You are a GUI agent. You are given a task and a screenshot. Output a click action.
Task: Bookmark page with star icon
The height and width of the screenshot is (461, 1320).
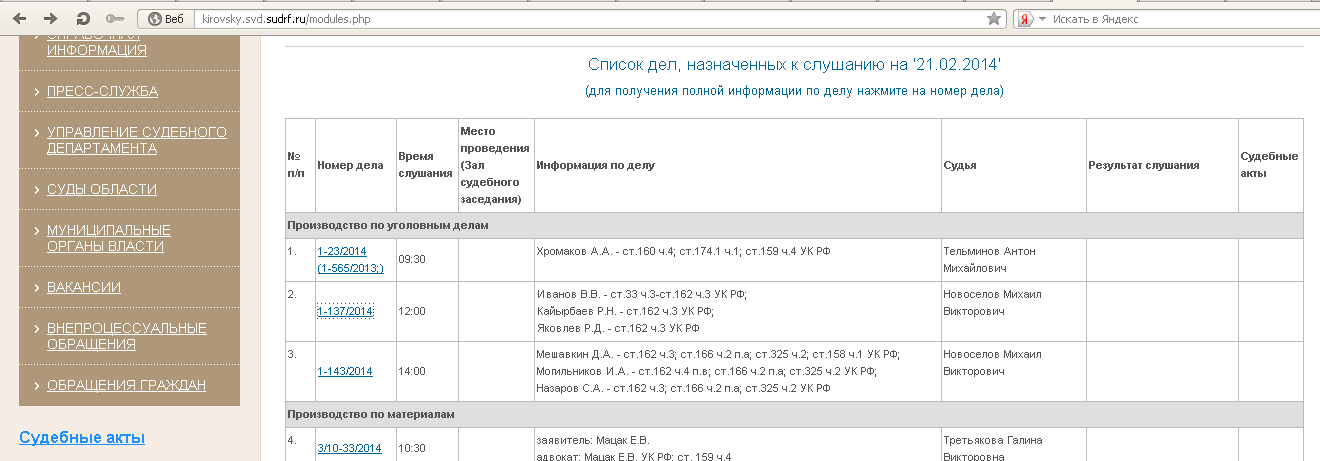(993, 19)
